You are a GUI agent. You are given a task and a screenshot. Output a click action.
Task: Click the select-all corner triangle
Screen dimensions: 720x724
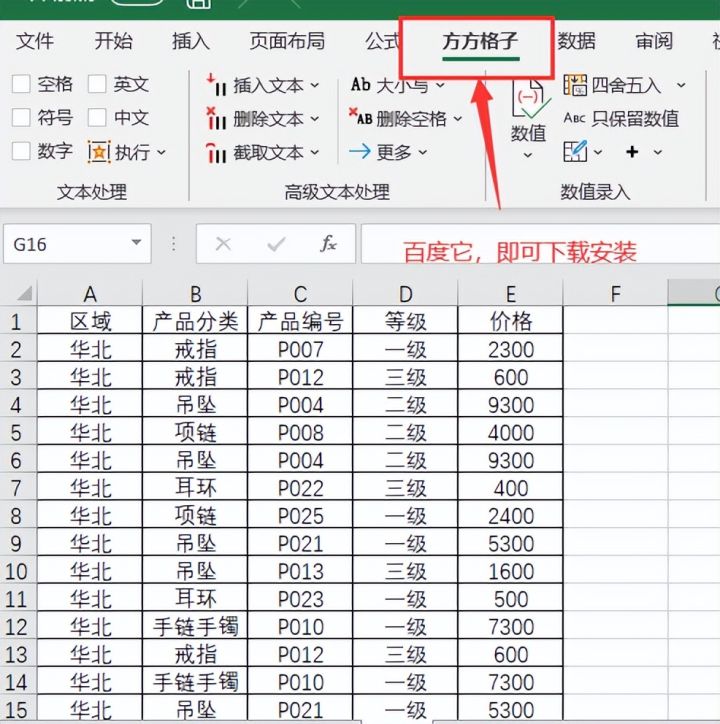24,294
